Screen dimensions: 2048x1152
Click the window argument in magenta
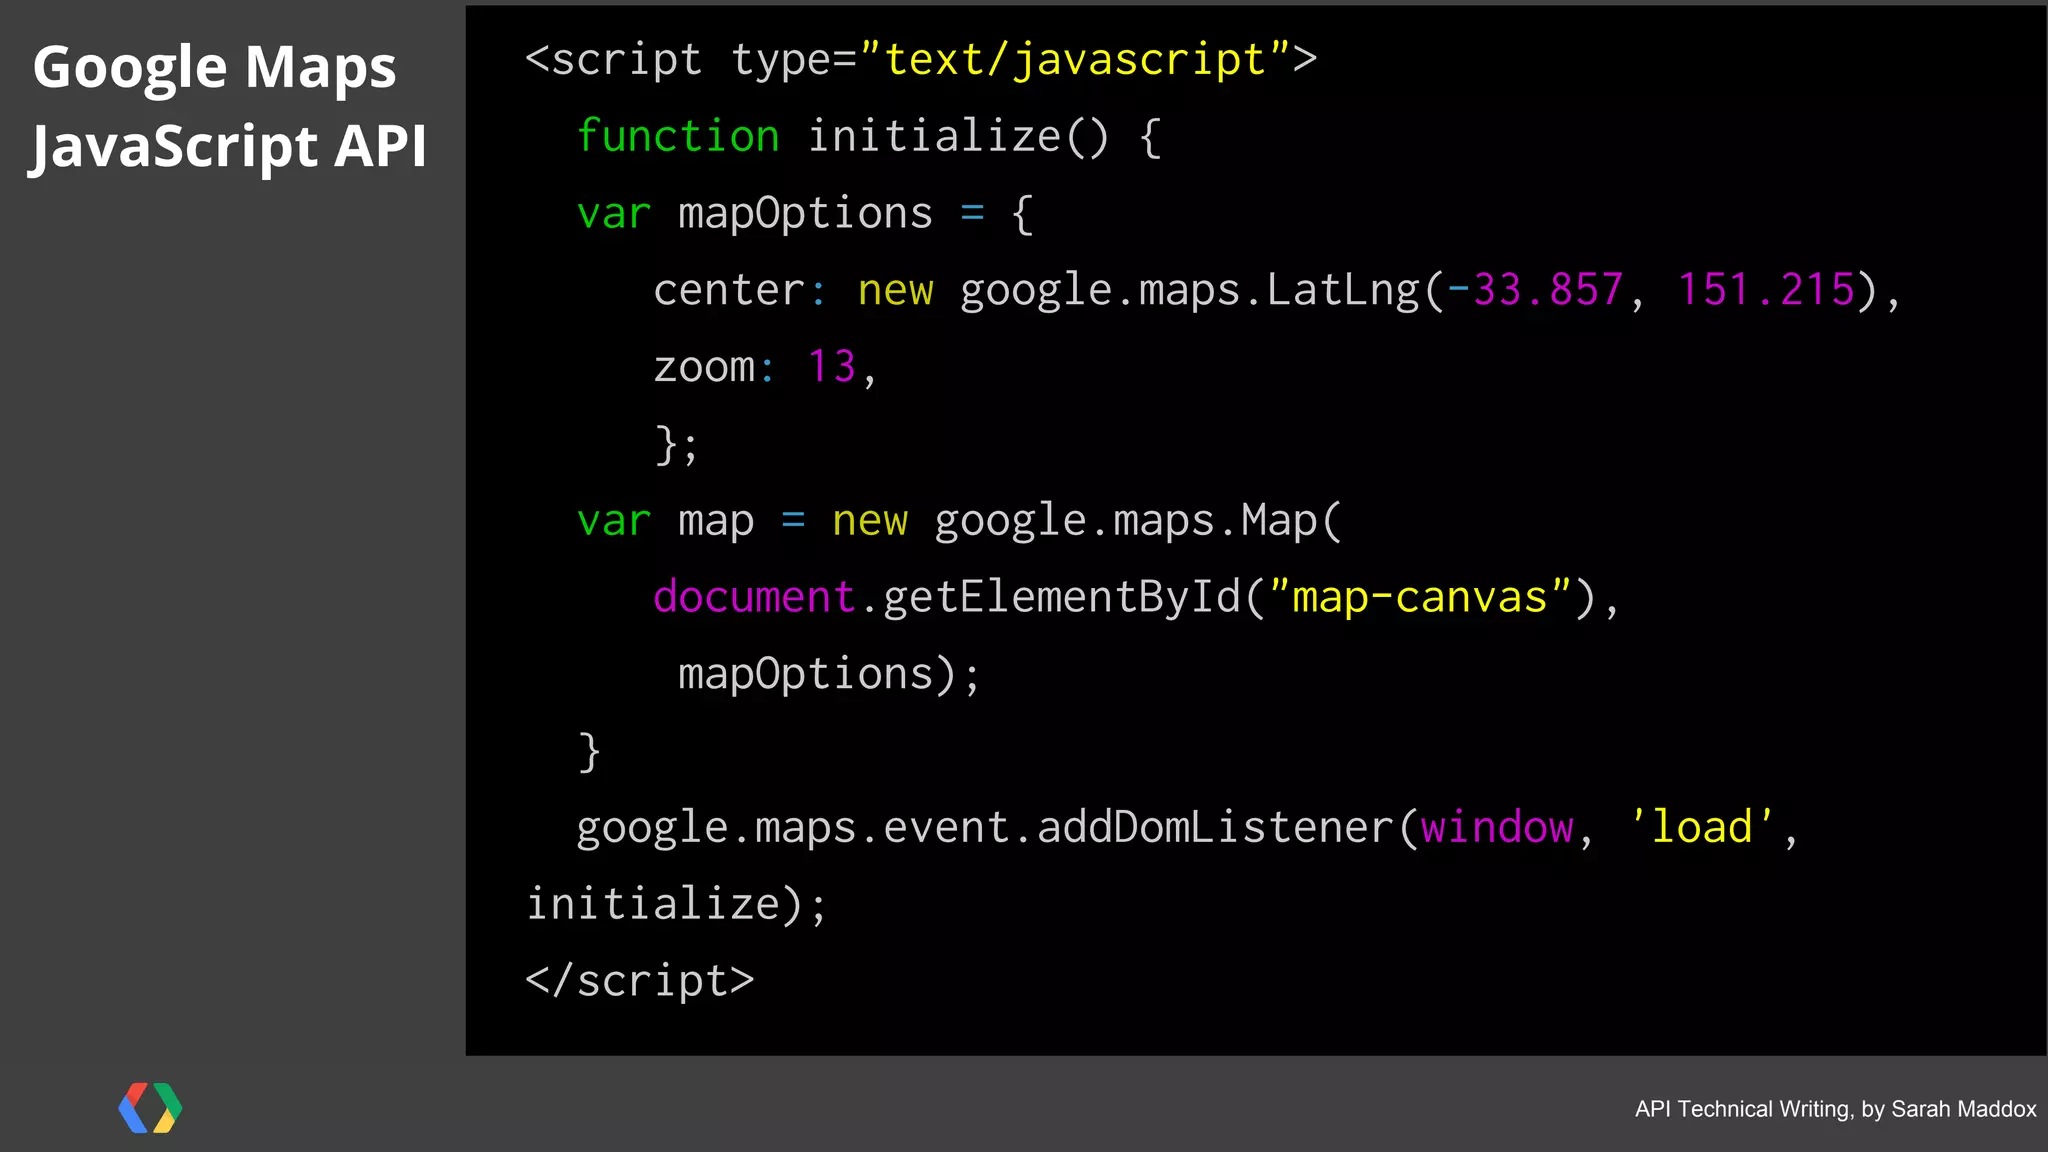1496,828
